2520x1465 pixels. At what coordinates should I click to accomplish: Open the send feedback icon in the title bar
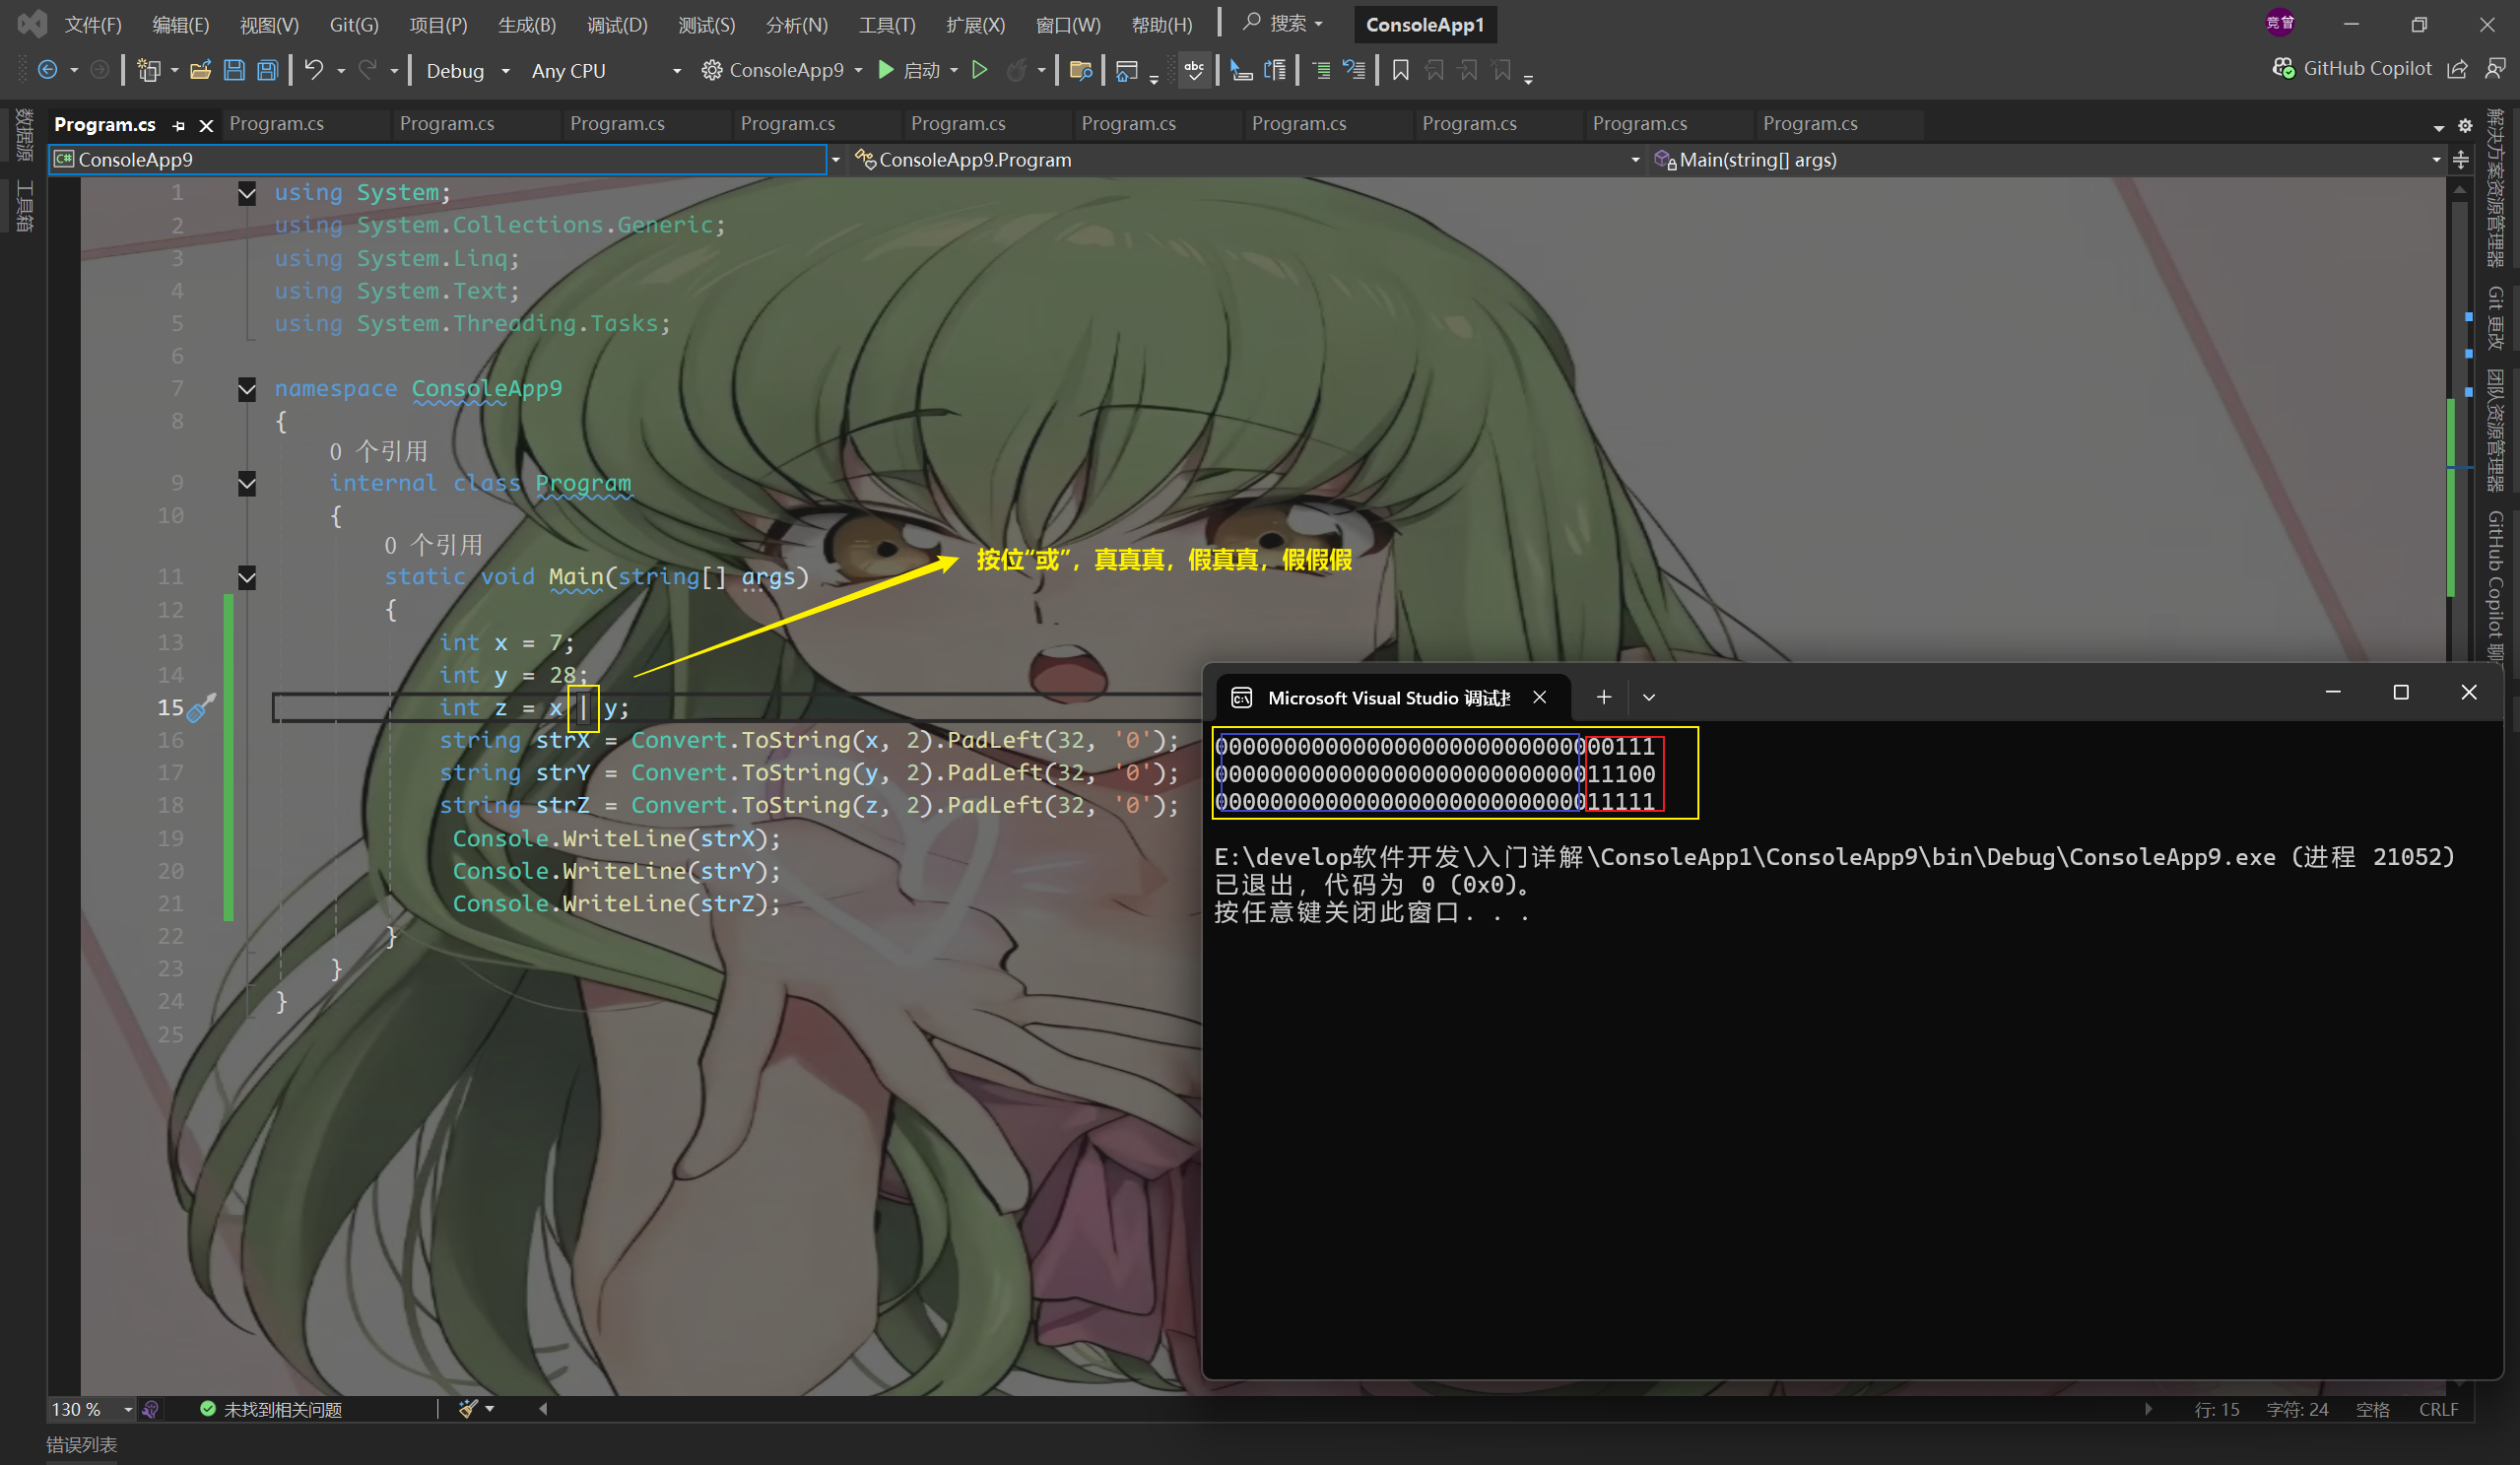[x=2495, y=69]
